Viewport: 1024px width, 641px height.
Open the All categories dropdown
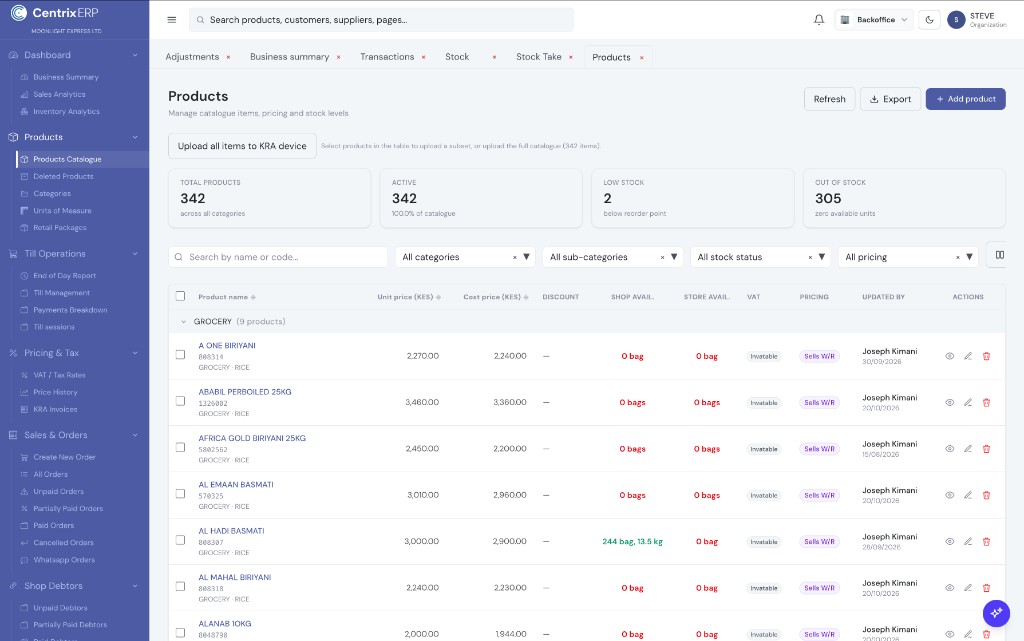465,257
